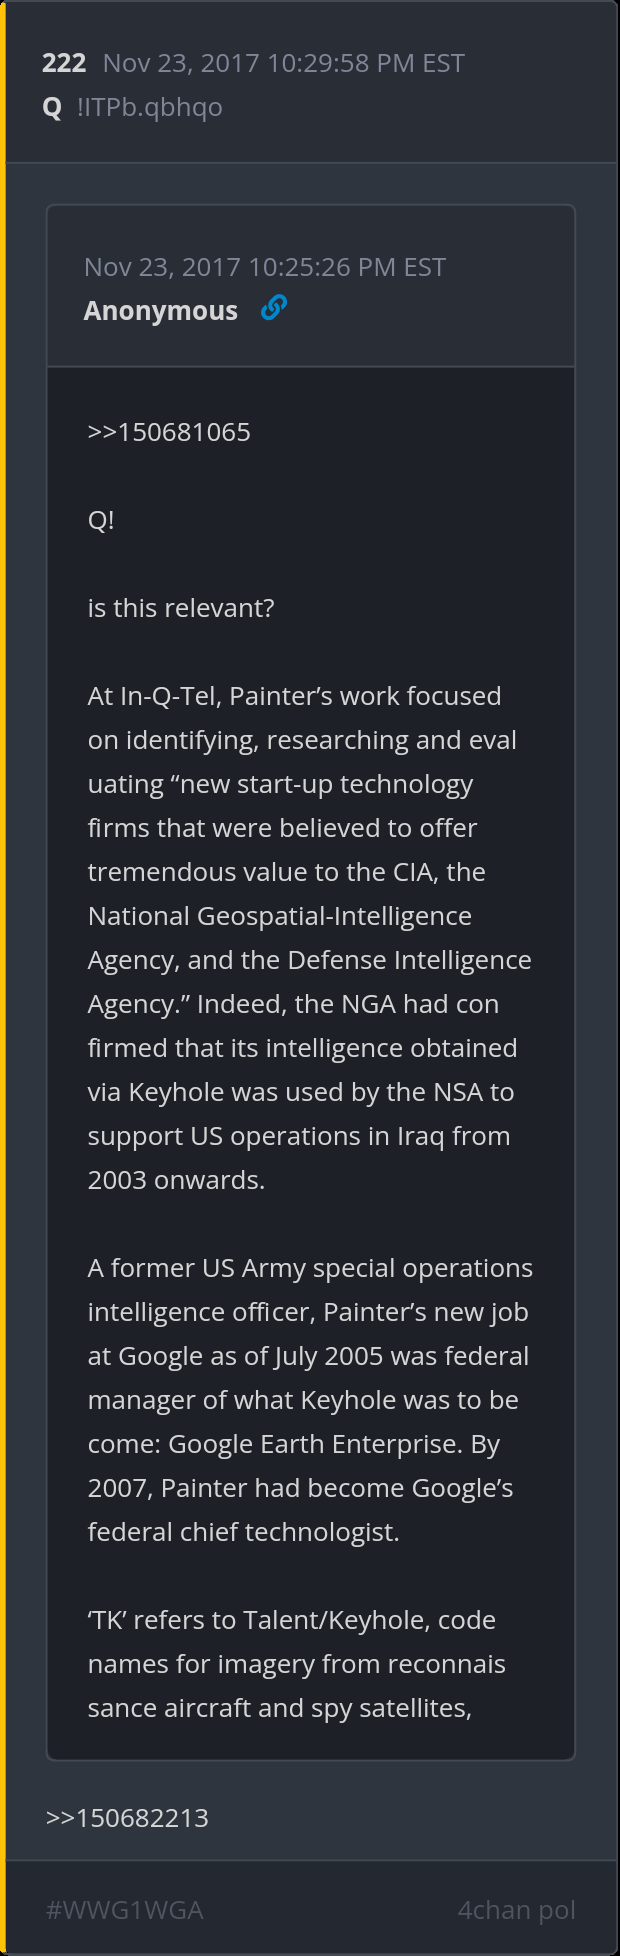Click the chain link icon beside Anonymous
Screen dimensions: 620x1956
coord(273,308)
